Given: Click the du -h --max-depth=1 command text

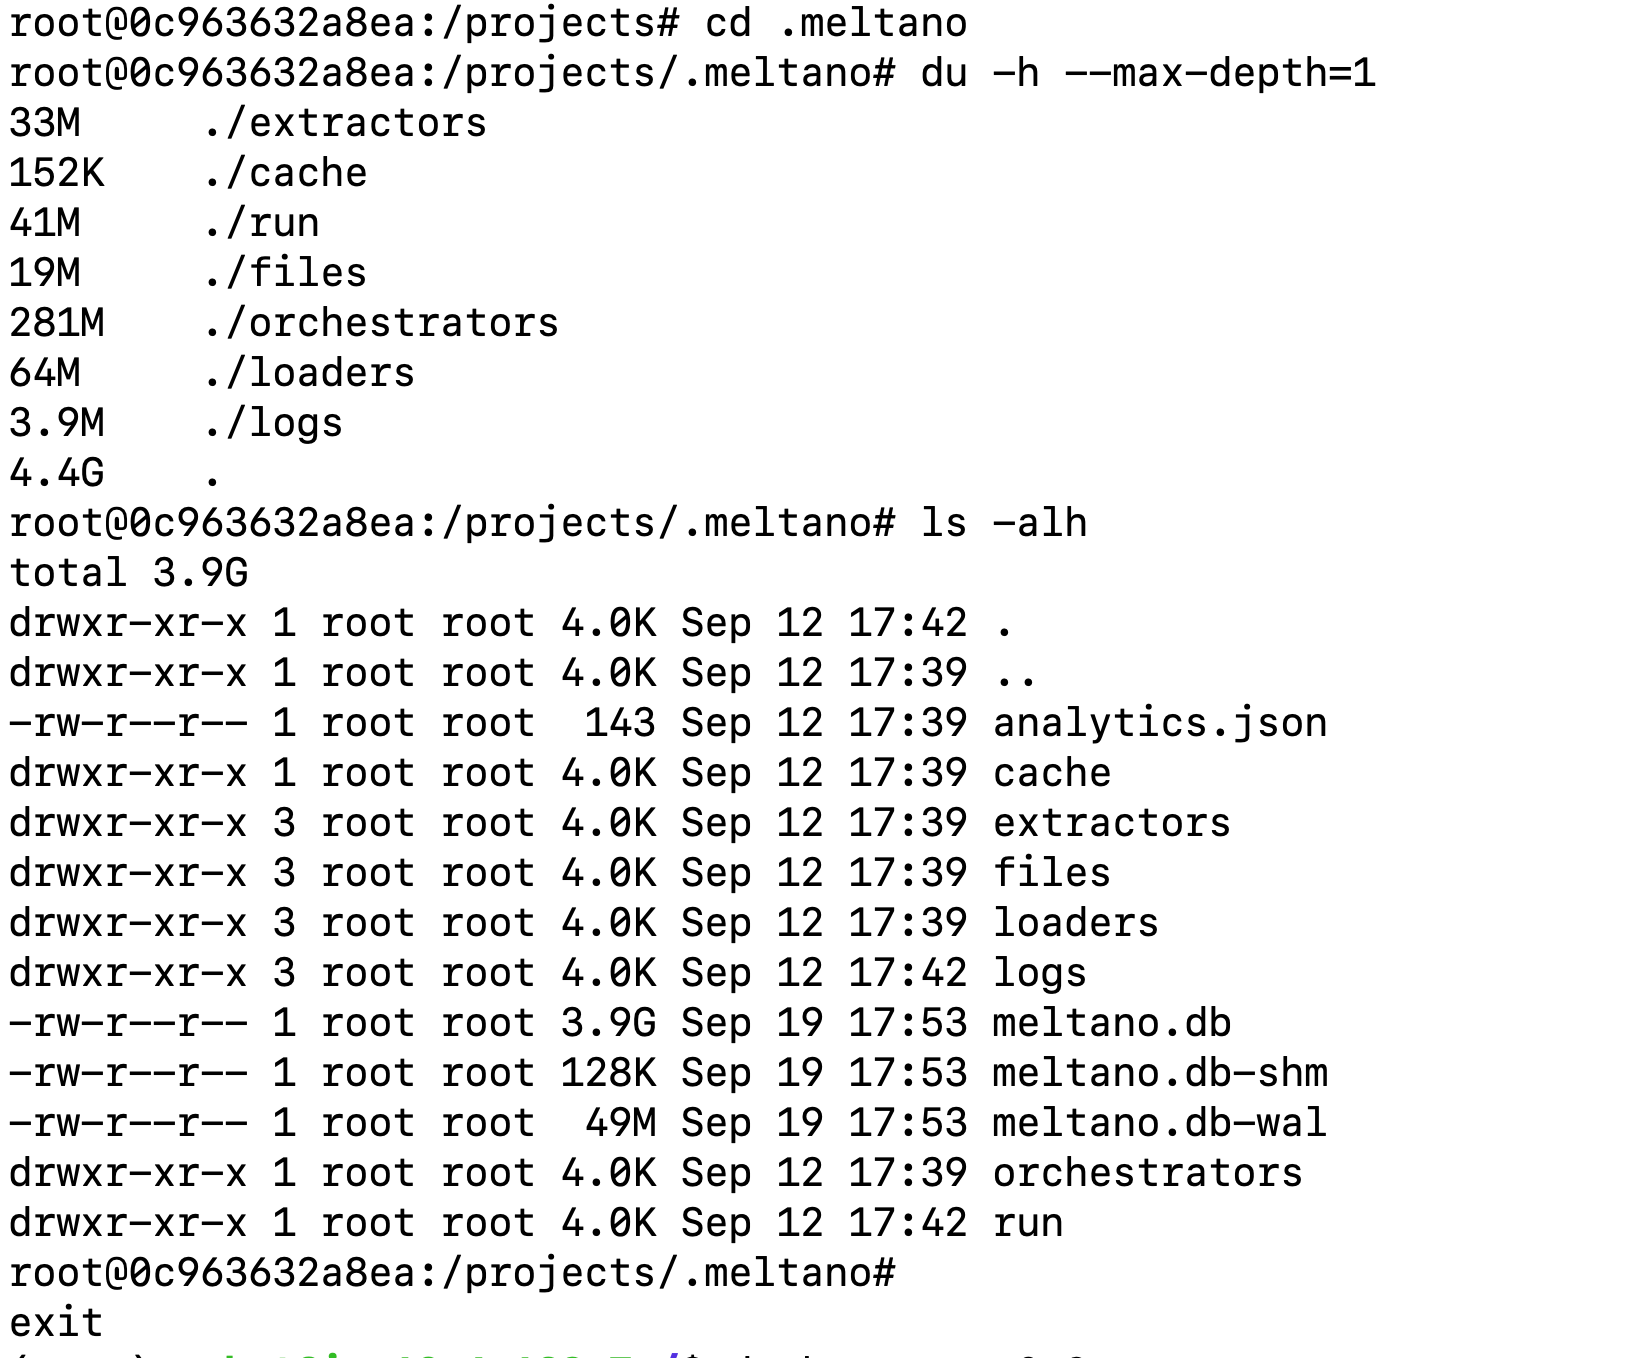Looking at the screenshot, I should [1147, 73].
